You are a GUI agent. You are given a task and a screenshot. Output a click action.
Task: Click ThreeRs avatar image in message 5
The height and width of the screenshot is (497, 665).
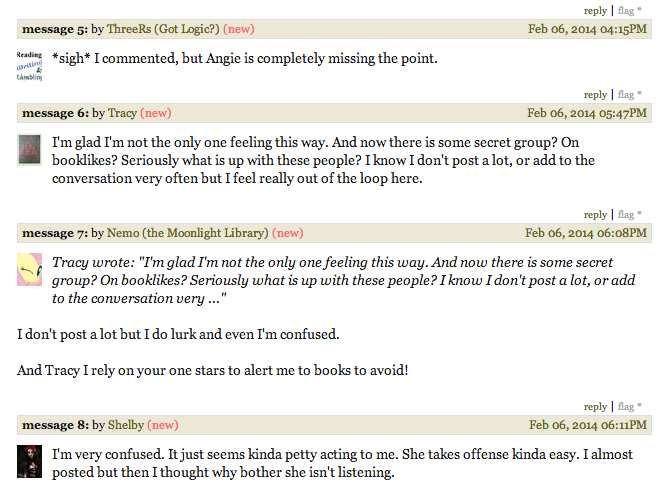[x=30, y=66]
